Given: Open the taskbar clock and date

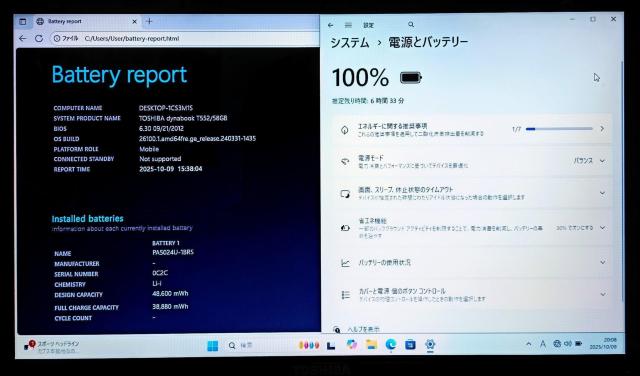Looking at the screenshot, I should pos(603,343).
